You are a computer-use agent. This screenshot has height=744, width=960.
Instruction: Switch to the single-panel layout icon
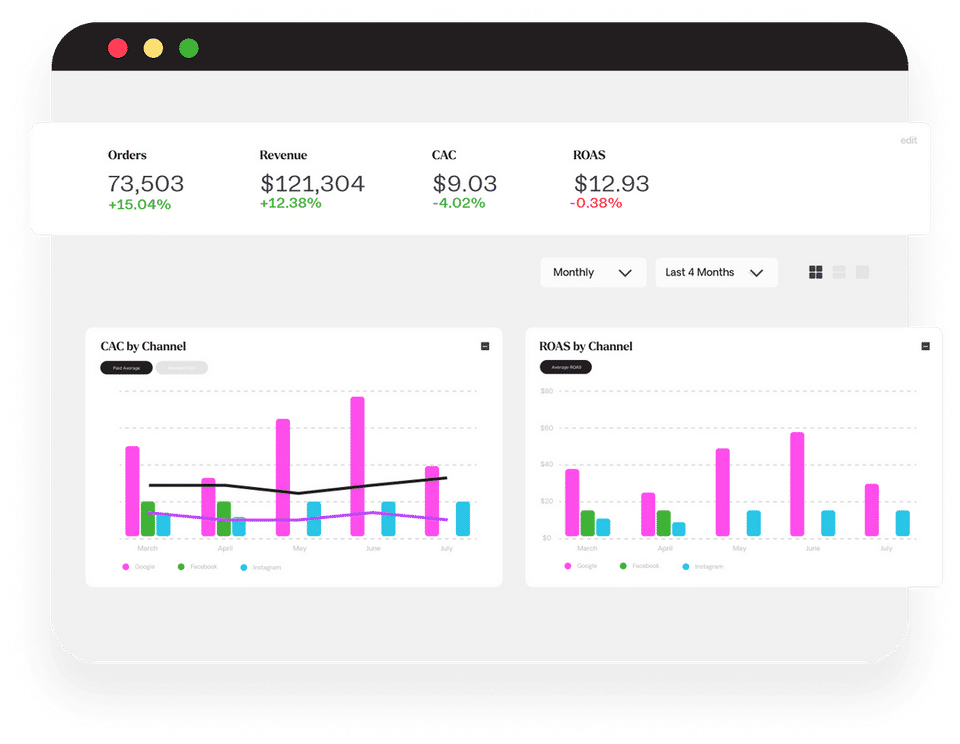[862, 272]
